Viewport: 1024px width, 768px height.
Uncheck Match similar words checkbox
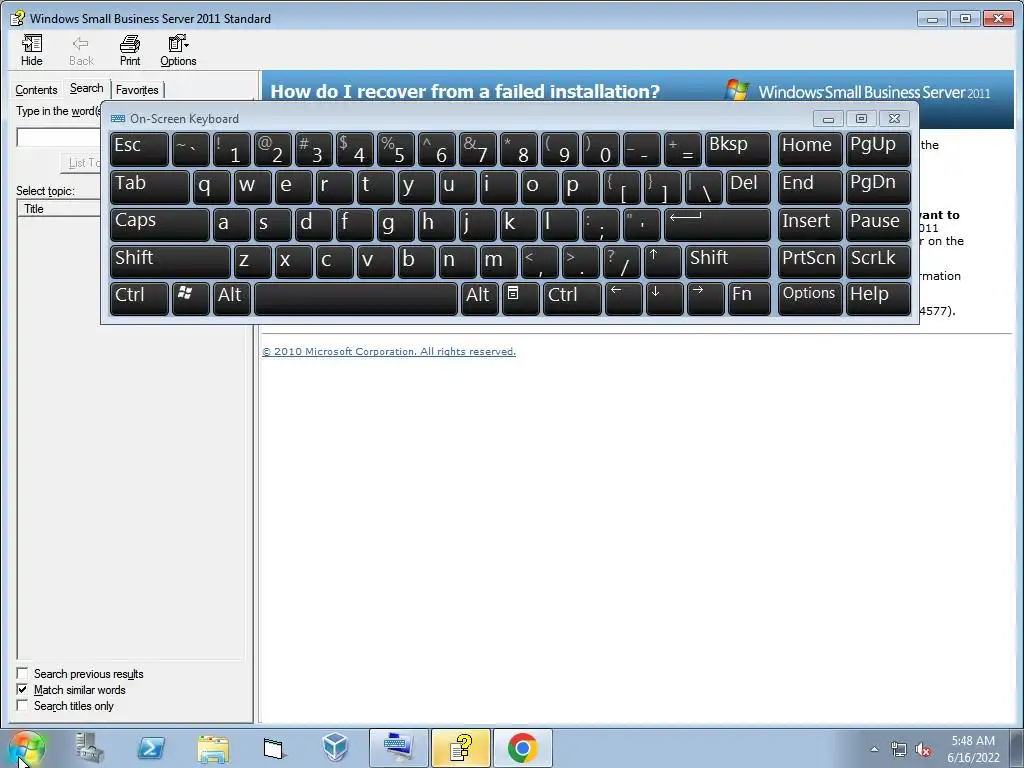tap(22, 690)
